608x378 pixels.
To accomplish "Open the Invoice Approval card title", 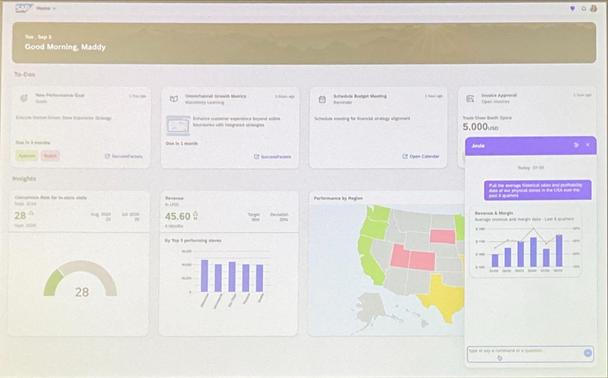I will coord(499,95).
